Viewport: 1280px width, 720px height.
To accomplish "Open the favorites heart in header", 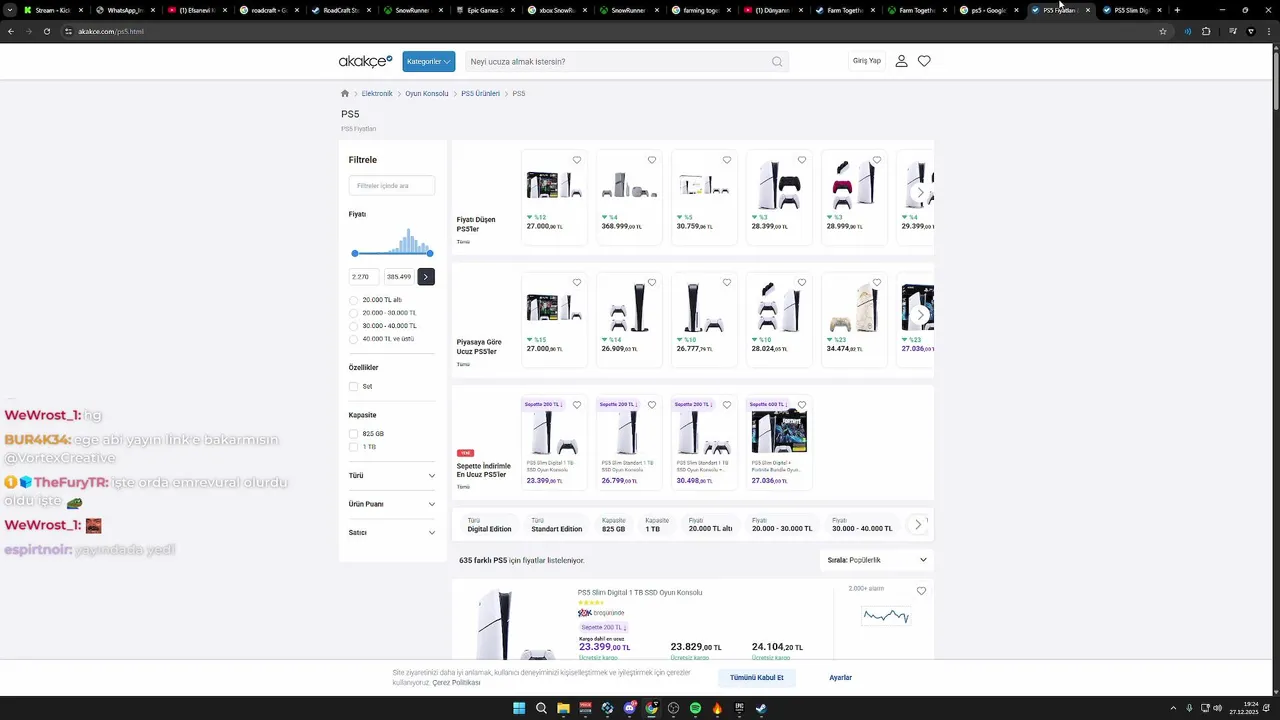I will tap(924, 61).
